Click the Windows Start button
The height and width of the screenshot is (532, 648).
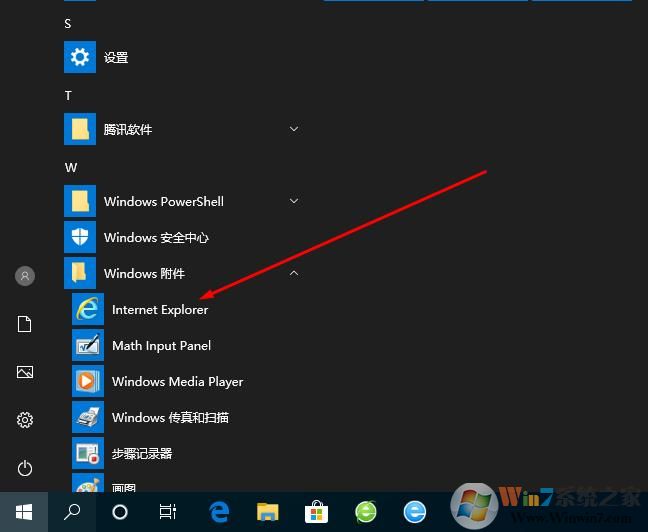(x=24, y=512)
